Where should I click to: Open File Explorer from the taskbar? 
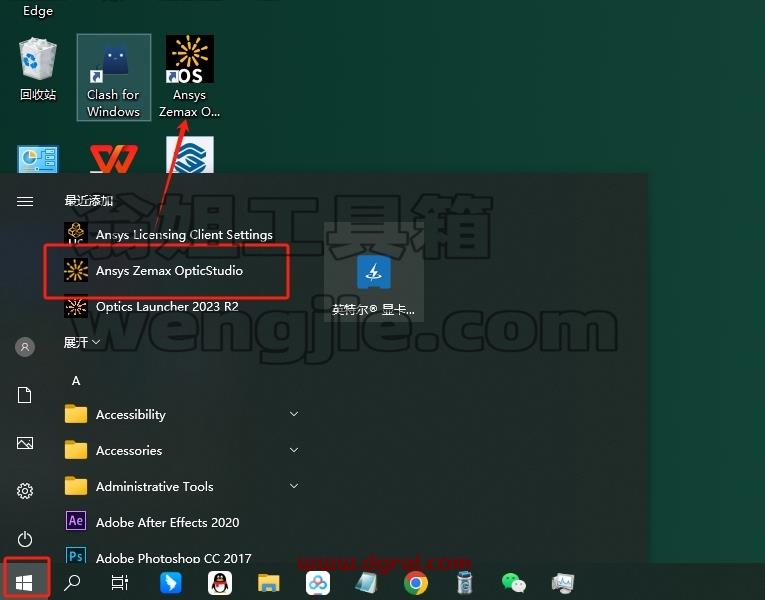tap(268, 582)
